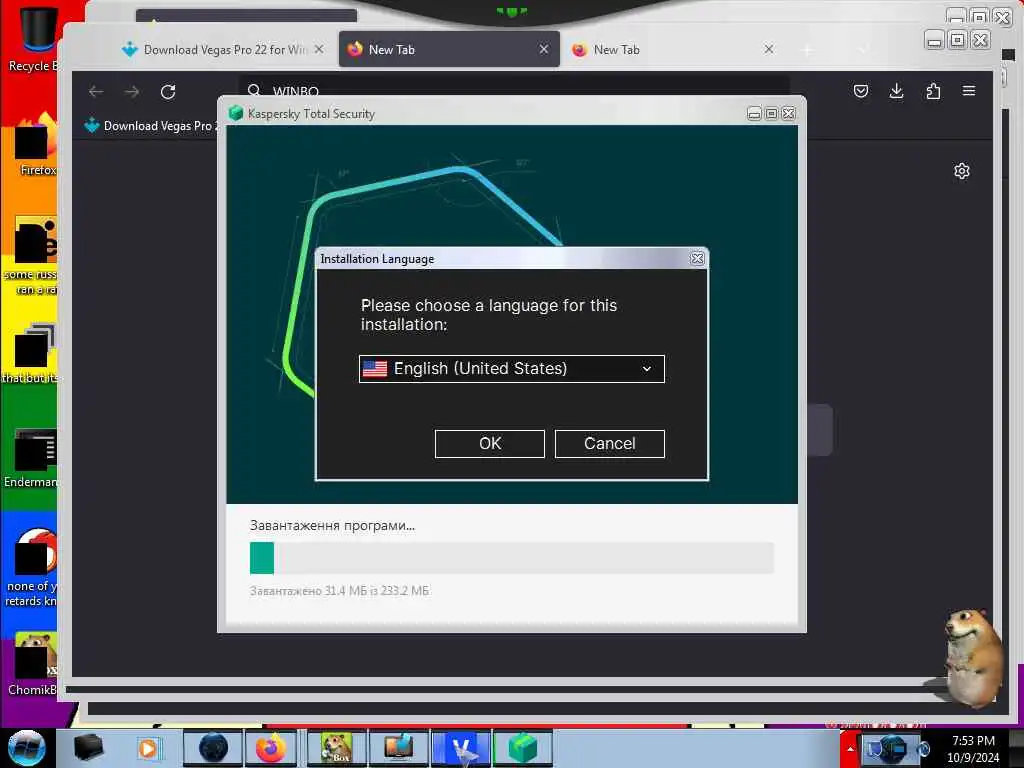Open monitor app in taskbar
This screenshot has width=1024, height=768.
[398, 748]
